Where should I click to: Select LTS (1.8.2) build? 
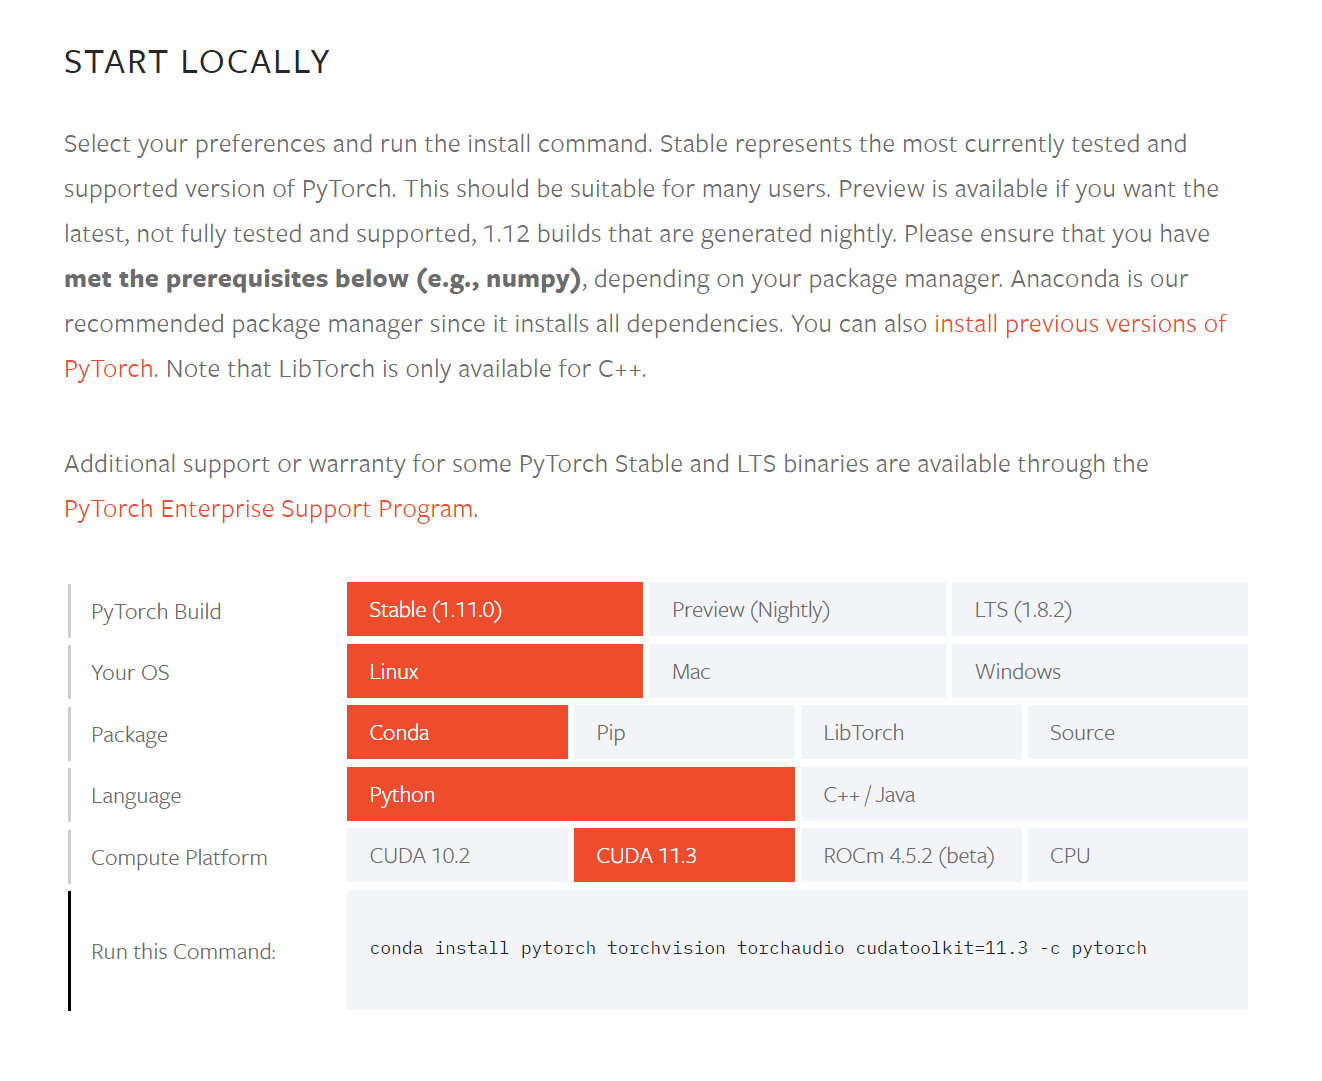pyautogui.click(x=1098, y=610)
